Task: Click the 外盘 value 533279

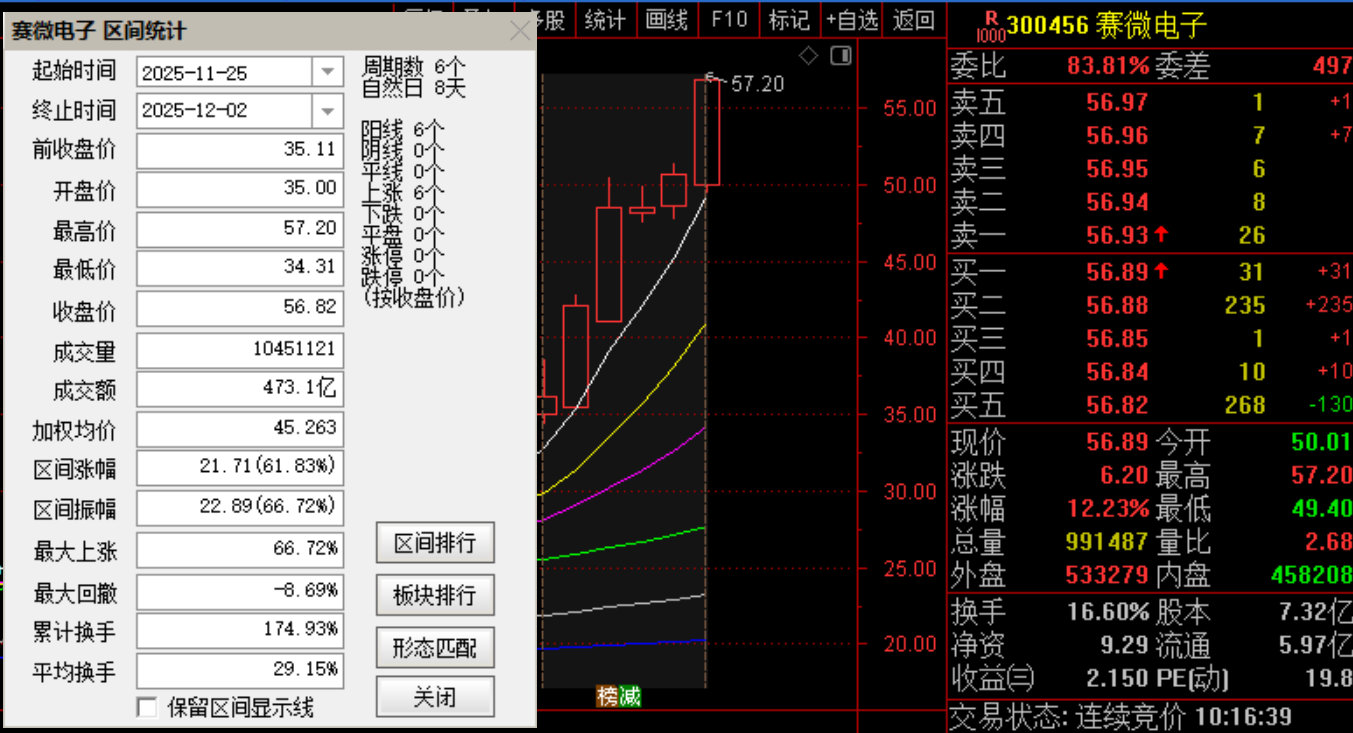Action: pos(1107,576)
